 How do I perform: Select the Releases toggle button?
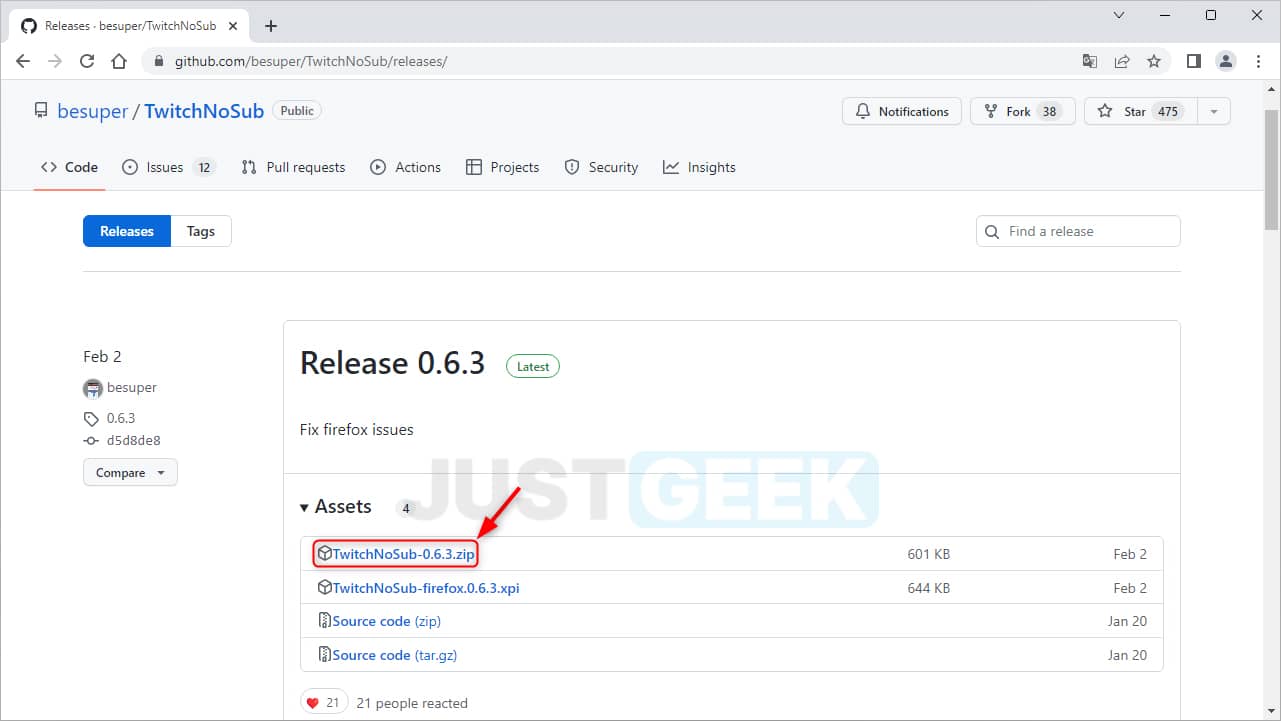click(x=127, y=231)
